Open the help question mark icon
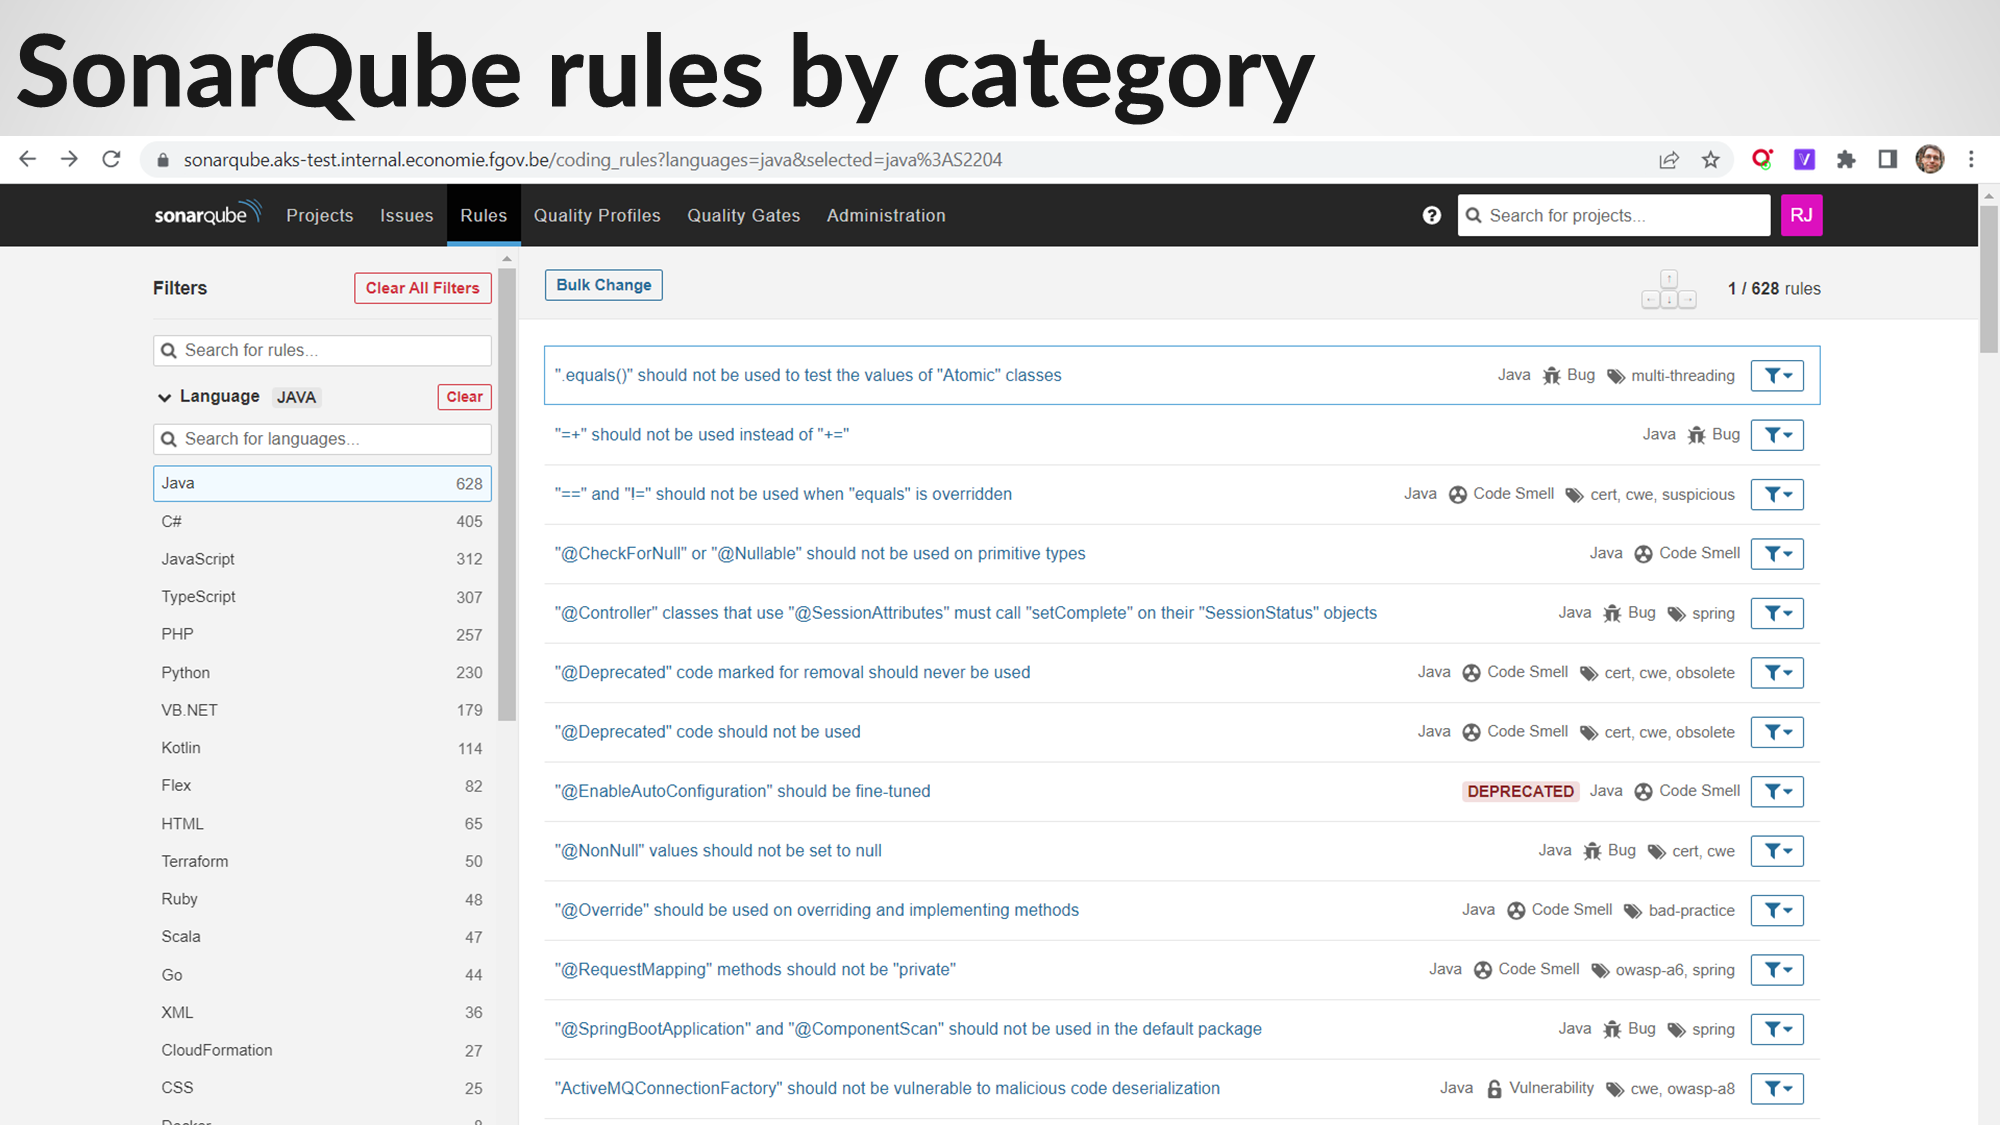Image resolution: width=2000 pixels, height=1125 pixels. pos(1431,215)
